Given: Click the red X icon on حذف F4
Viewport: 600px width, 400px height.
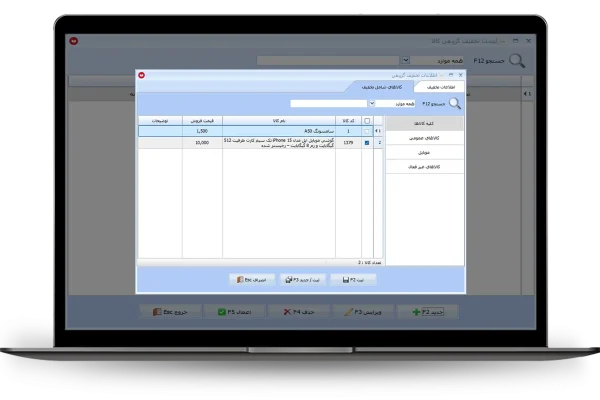Looking at the screenshot, I should tap(288, 312).
